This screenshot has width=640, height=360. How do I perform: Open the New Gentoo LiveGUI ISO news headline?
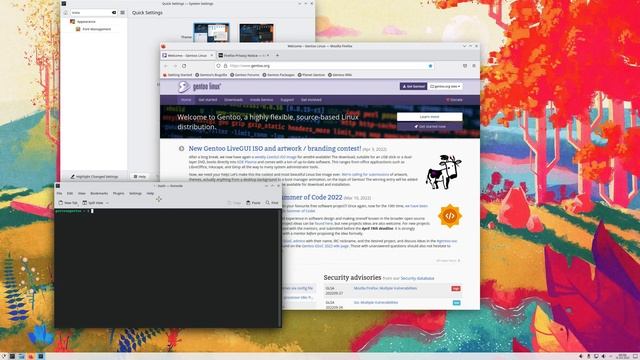(275, 149)
